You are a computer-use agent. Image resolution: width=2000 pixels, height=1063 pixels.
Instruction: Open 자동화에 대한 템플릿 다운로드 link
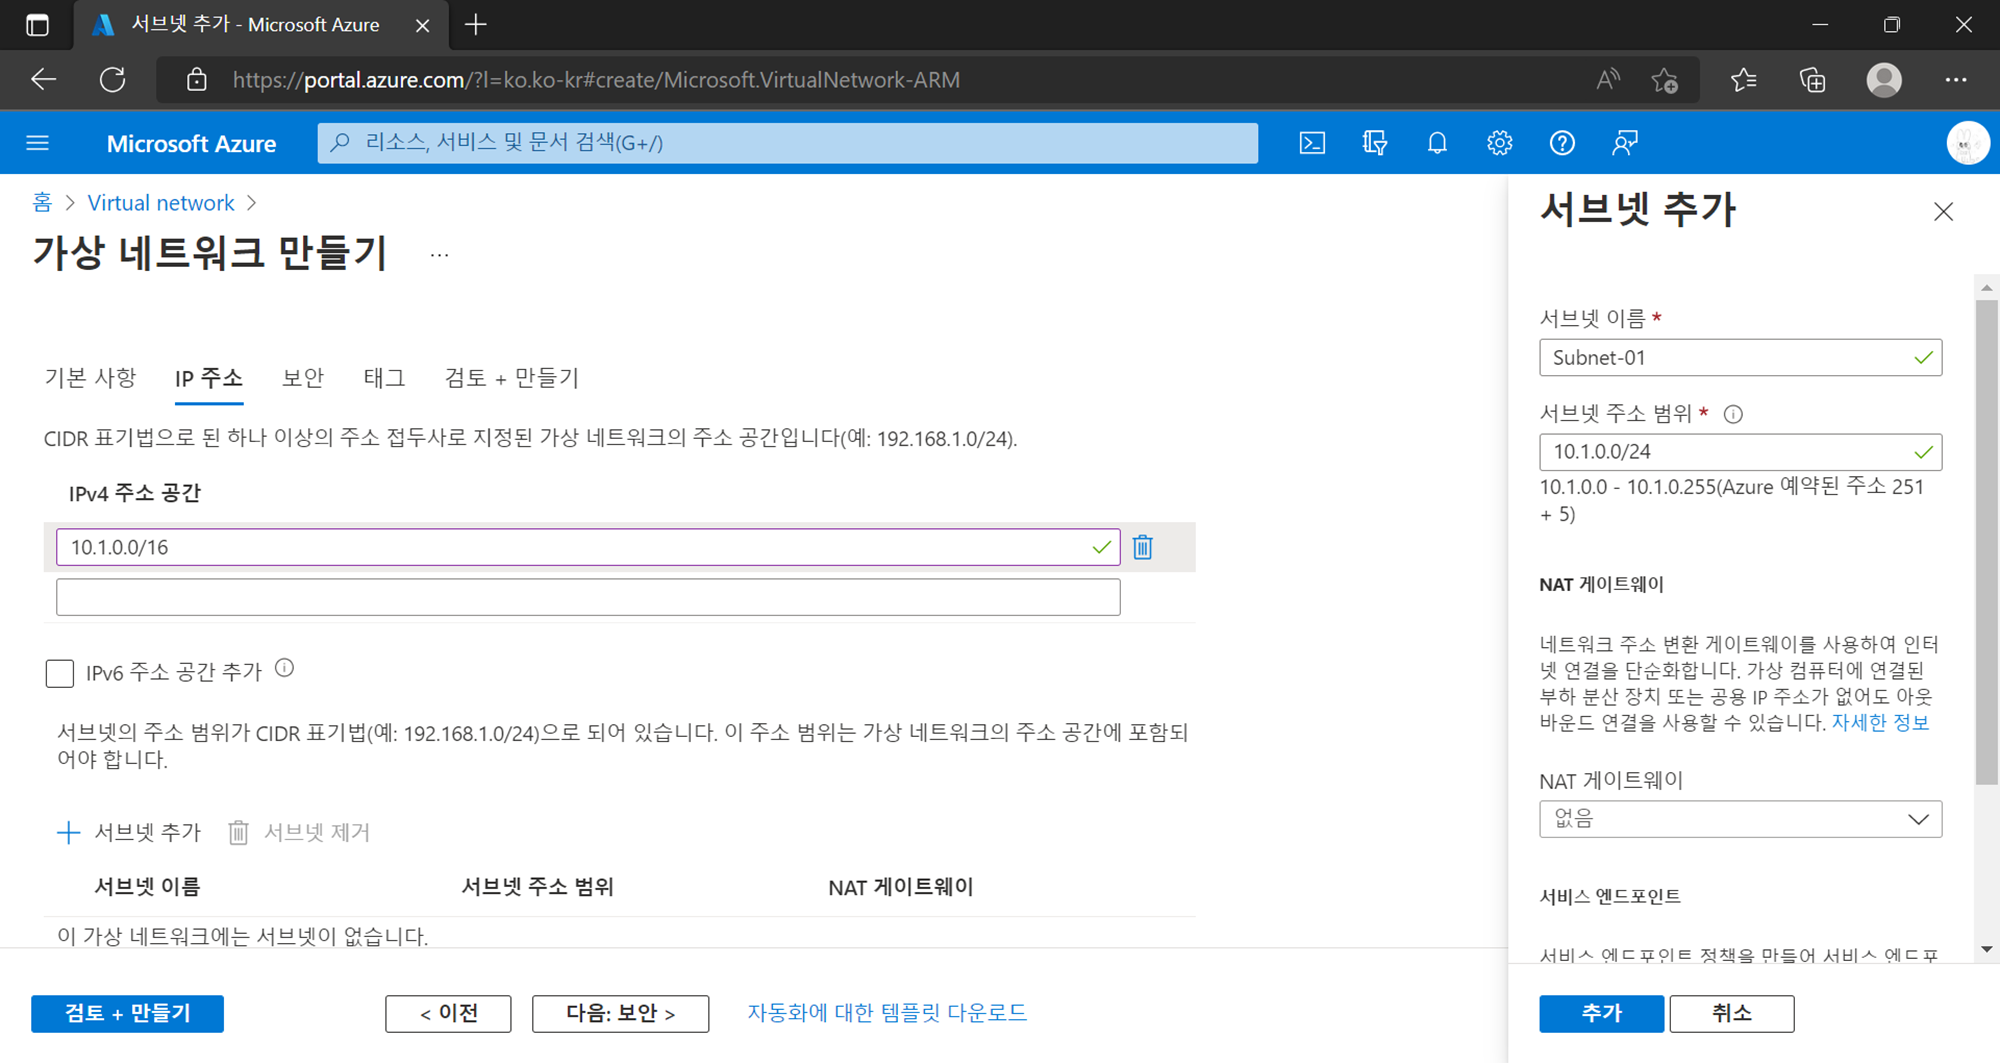click(887, 1012)
